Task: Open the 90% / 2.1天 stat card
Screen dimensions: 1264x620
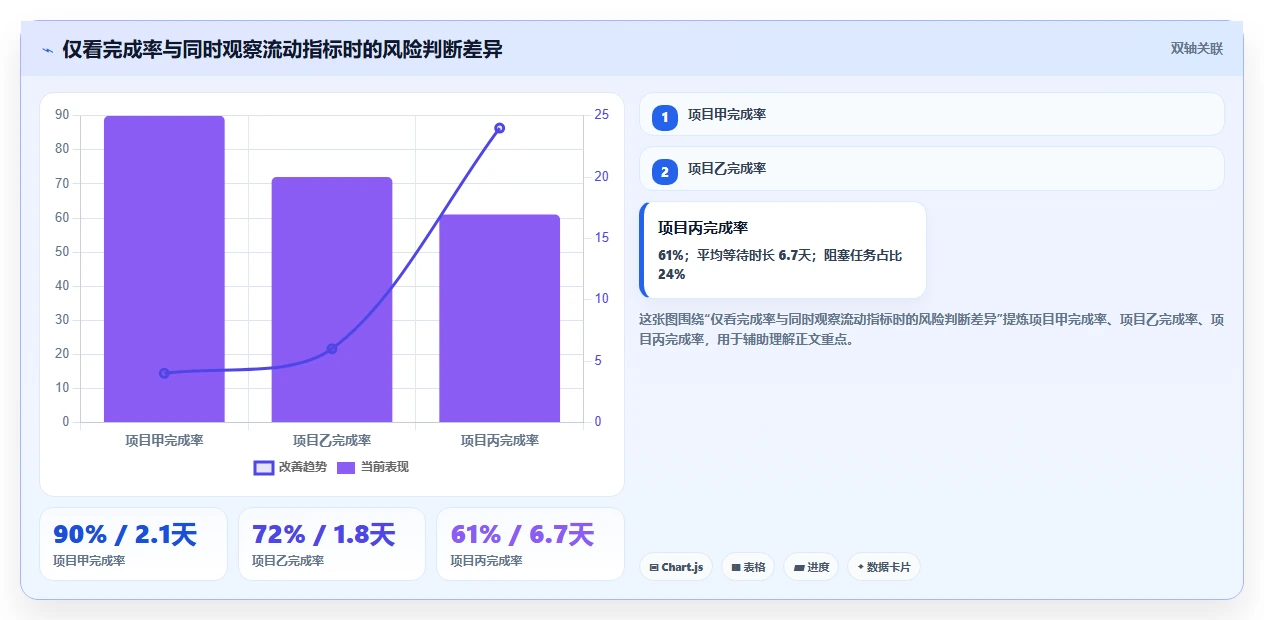Action: (x=133, y=544)
